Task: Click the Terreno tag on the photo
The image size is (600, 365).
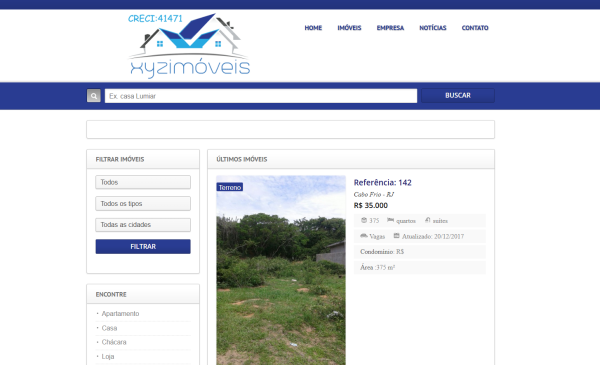Action: (230, 187)
